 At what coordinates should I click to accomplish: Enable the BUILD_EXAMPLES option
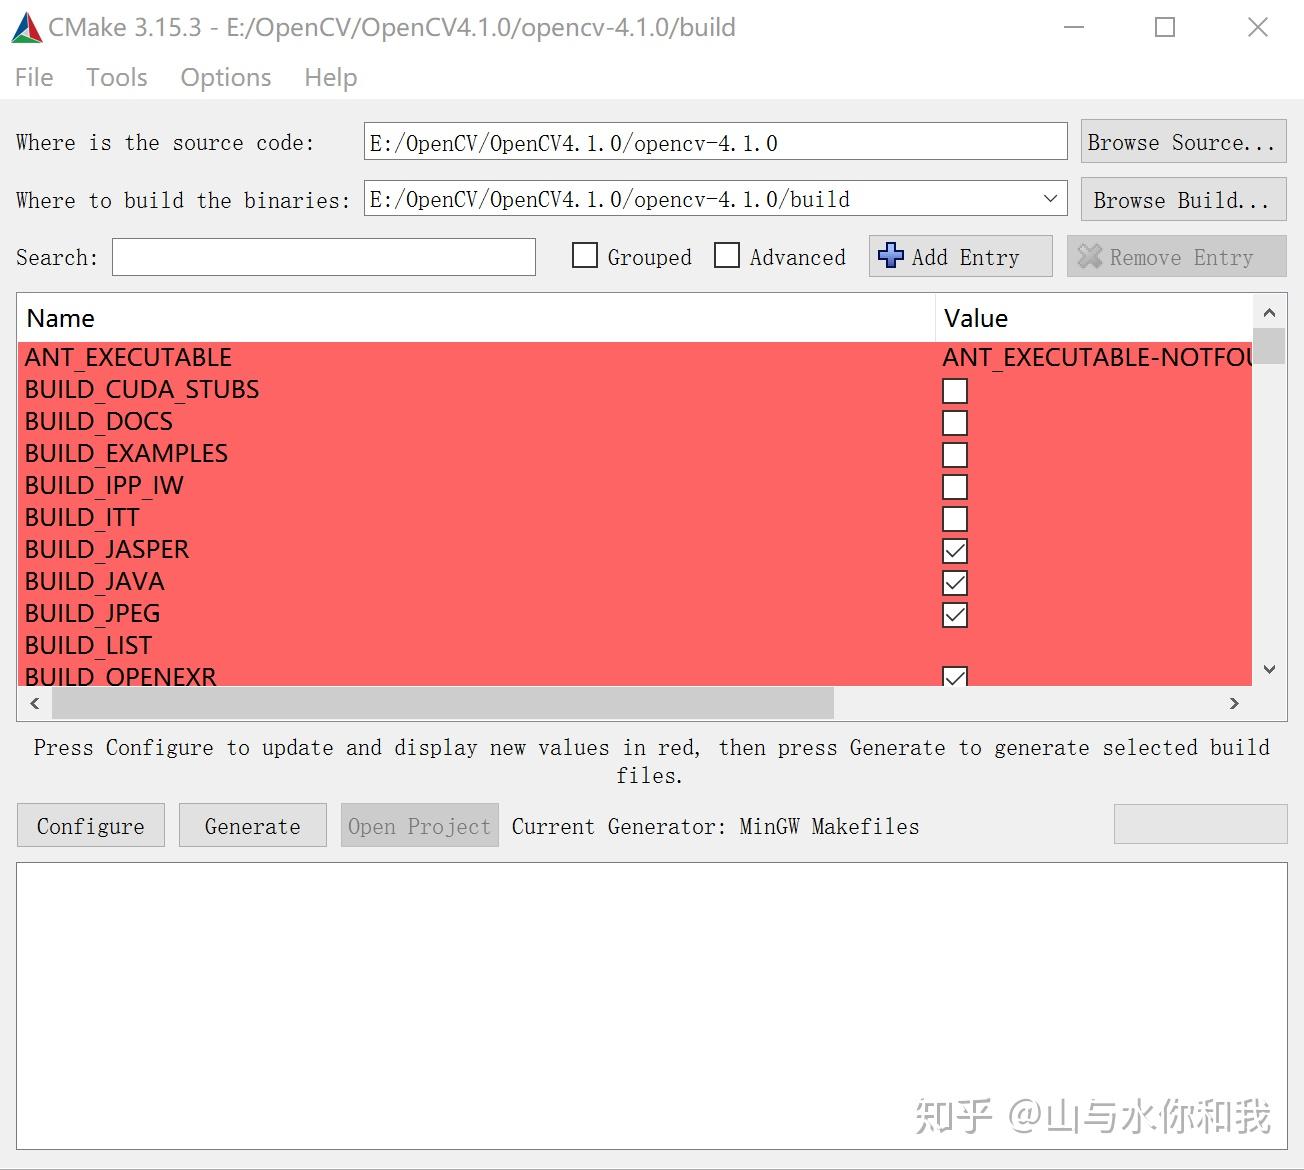(954, 454)
